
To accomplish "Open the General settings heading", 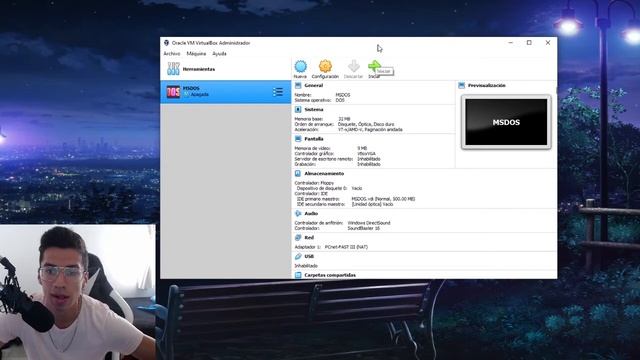I will pyautogui.click(x=313, y=85).
